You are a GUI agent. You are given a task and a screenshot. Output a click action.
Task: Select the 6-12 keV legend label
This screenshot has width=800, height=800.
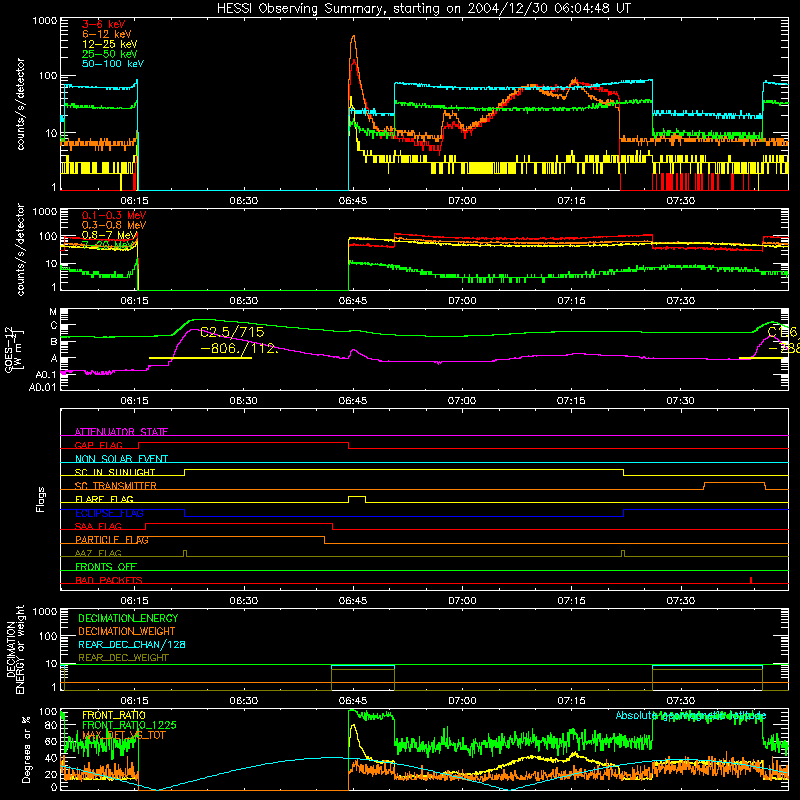[x=106, y=34]
